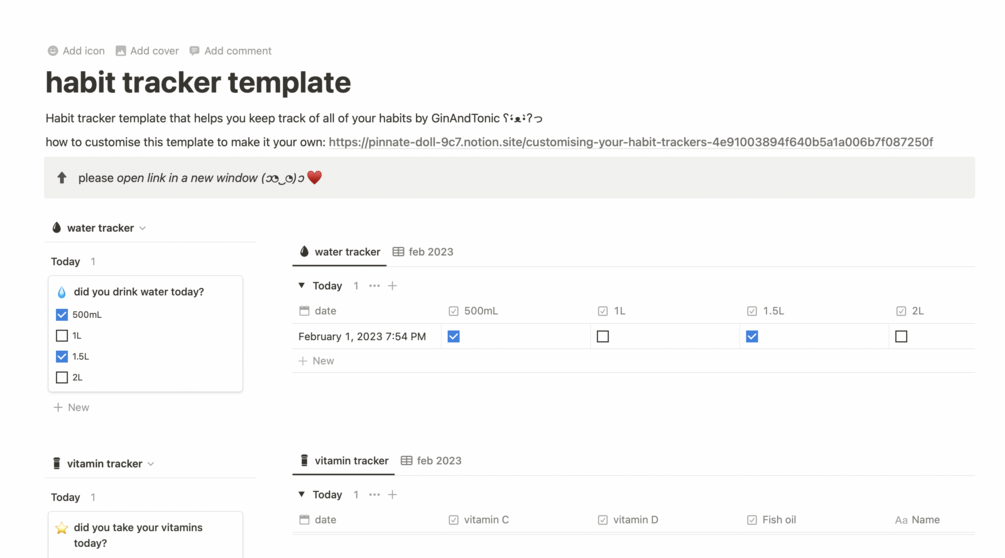Click New under the water tracker card
This screenshot has width=1005, height=558.
[x=72, y=408]
